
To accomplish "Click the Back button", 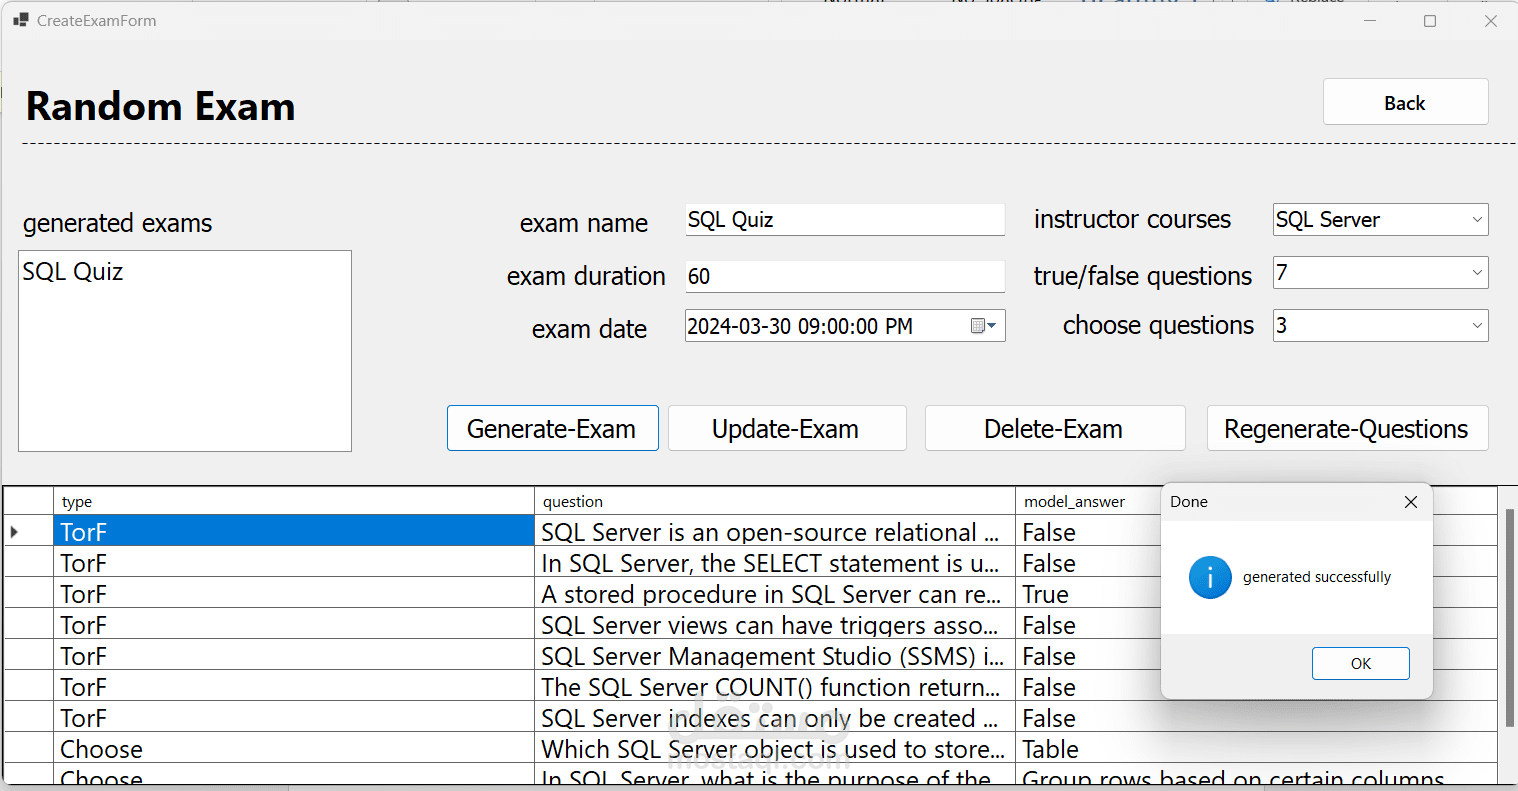I will (x=1405, y=102).
